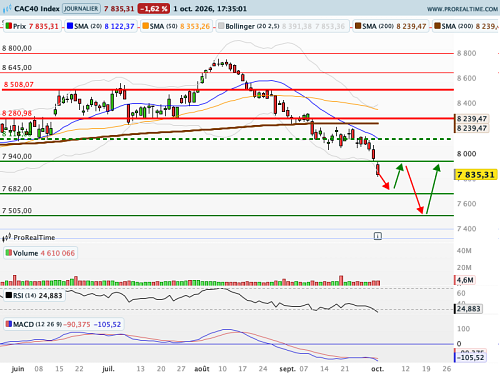Click the Volume legend icon

(9, 253)
